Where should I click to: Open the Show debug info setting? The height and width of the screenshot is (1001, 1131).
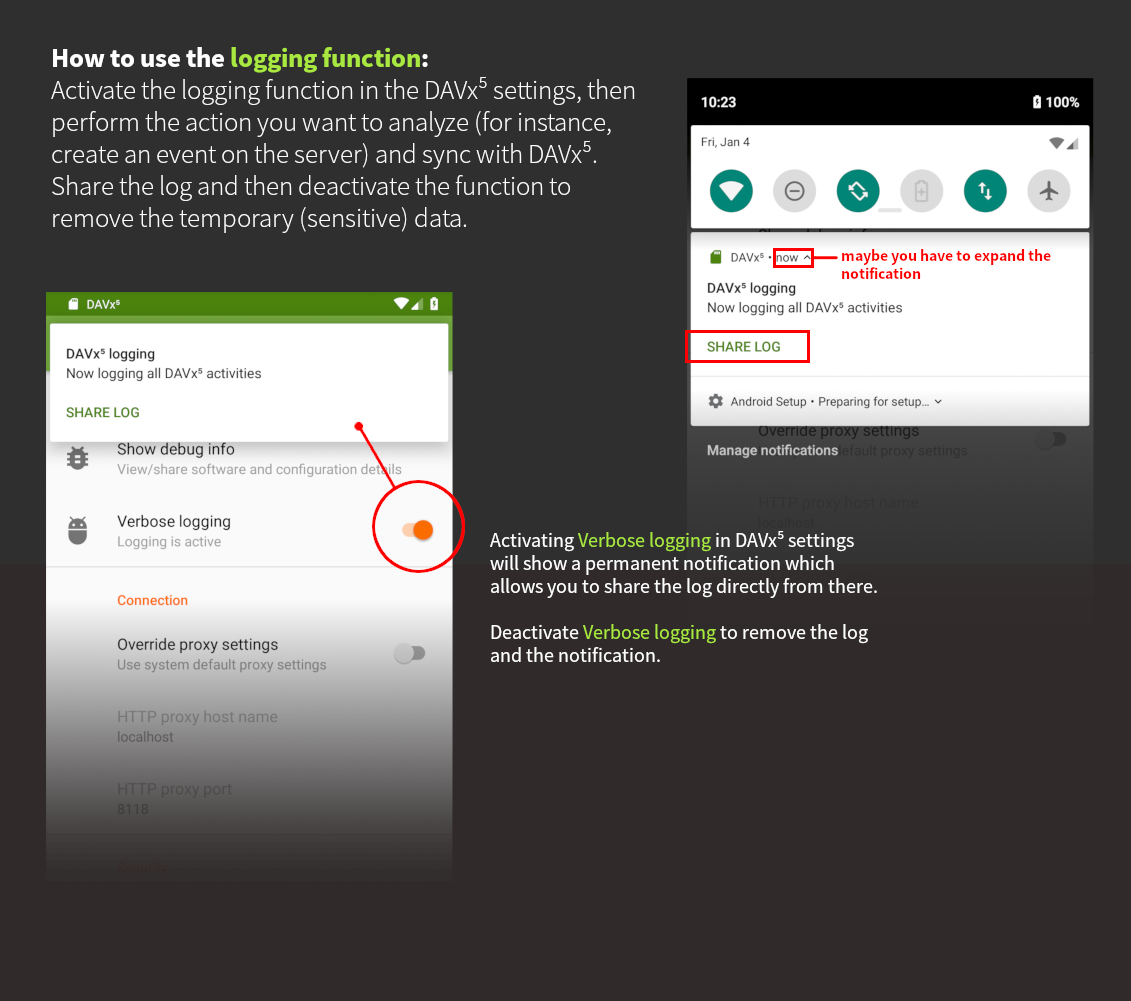tap(249, 459)
